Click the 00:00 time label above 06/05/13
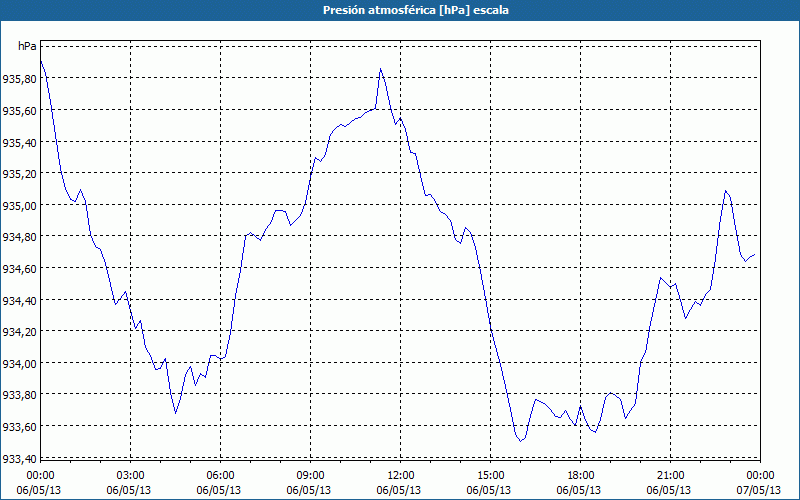 (x=40, y=476)
